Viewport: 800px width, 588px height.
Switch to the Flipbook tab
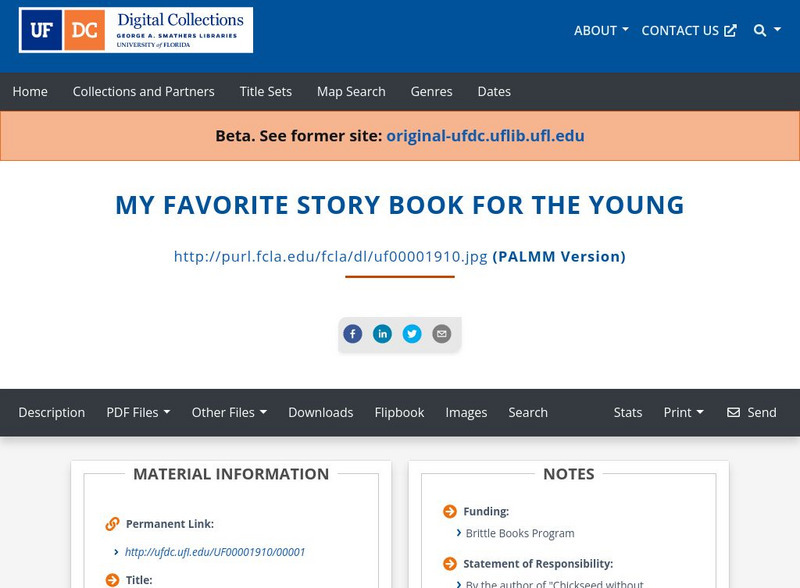pos(399,412)
